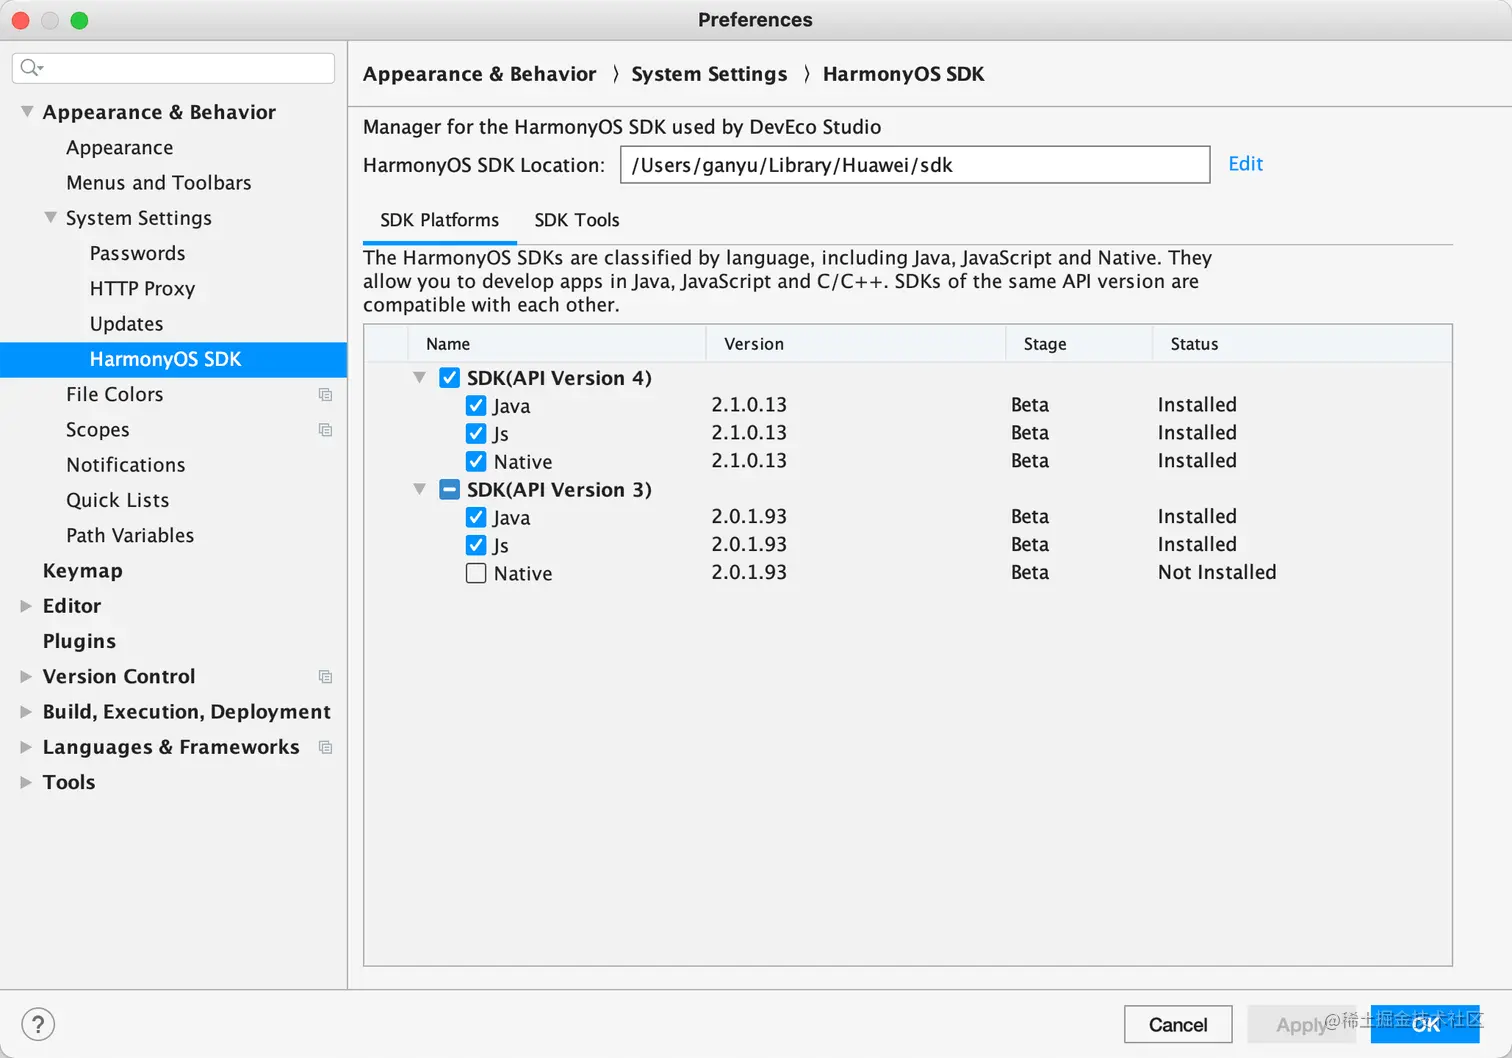The image size is (1512, 1058).
Task: Switch to SDK Tools tab
Action: click(x=577, y=220)
